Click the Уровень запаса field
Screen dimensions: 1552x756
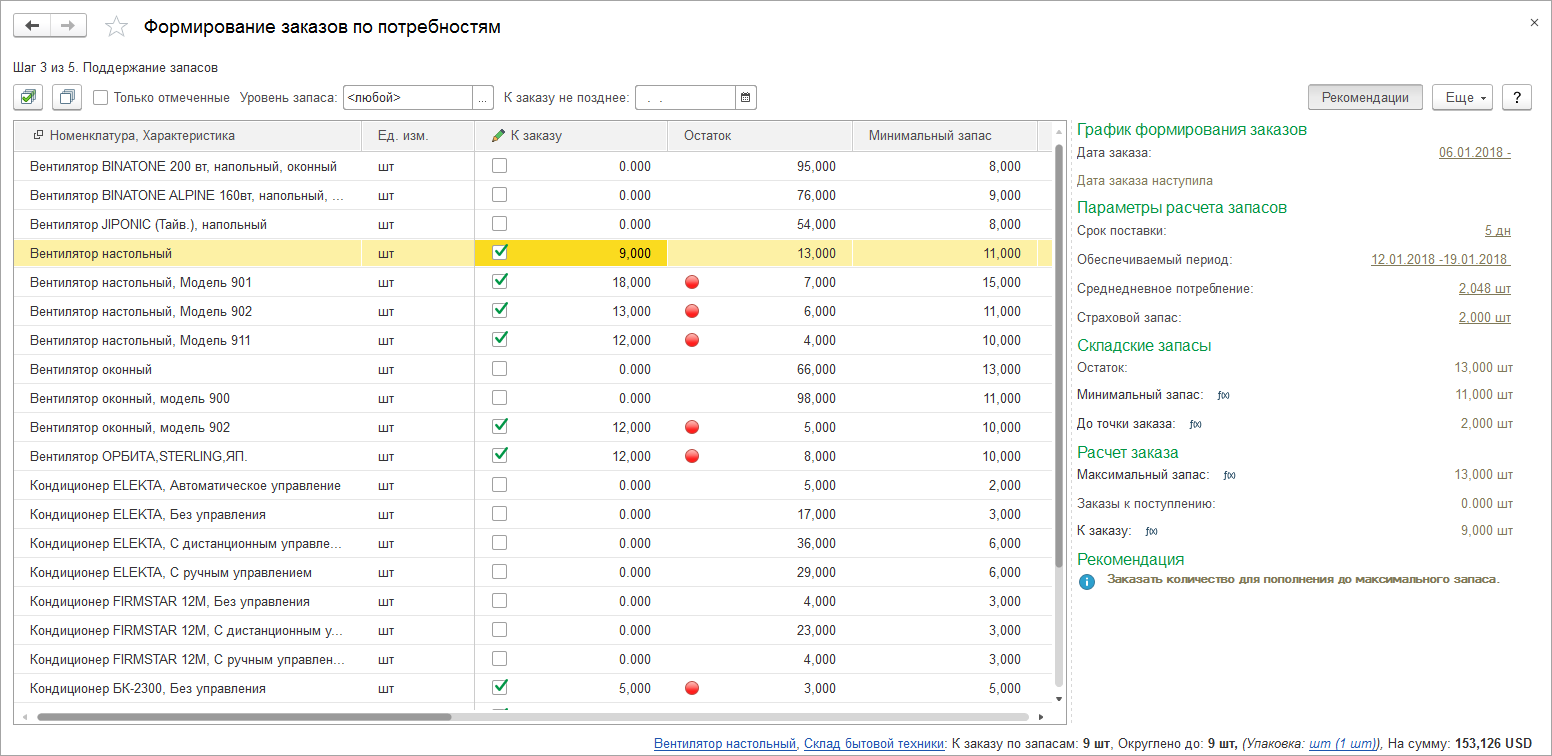(x=407, y=97)
